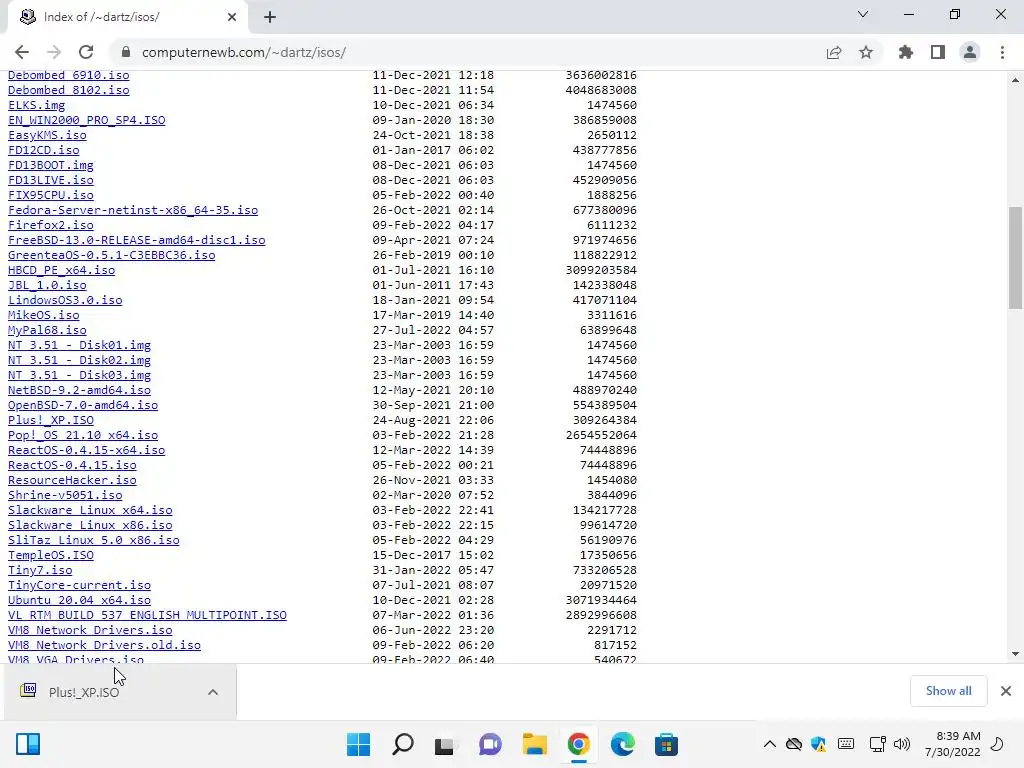Click the padlock site info icon
The image size is (1024, 768).
pos(127,52)
